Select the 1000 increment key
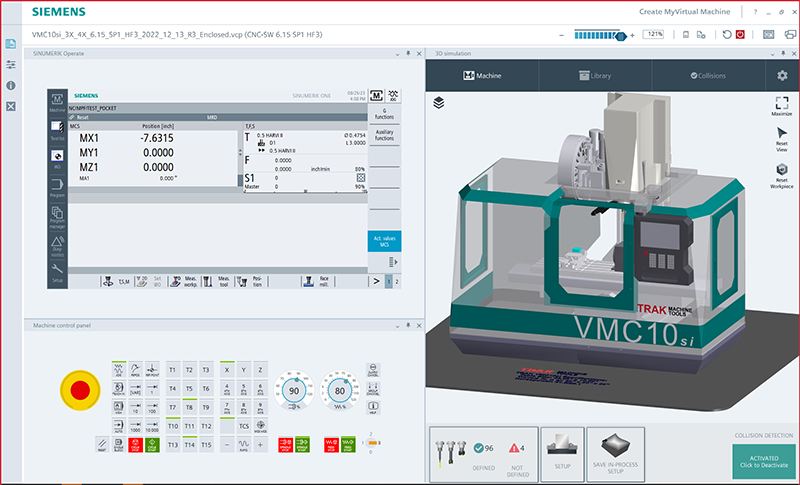This screenshot has height=485, width=800. [x=135, y=426]
